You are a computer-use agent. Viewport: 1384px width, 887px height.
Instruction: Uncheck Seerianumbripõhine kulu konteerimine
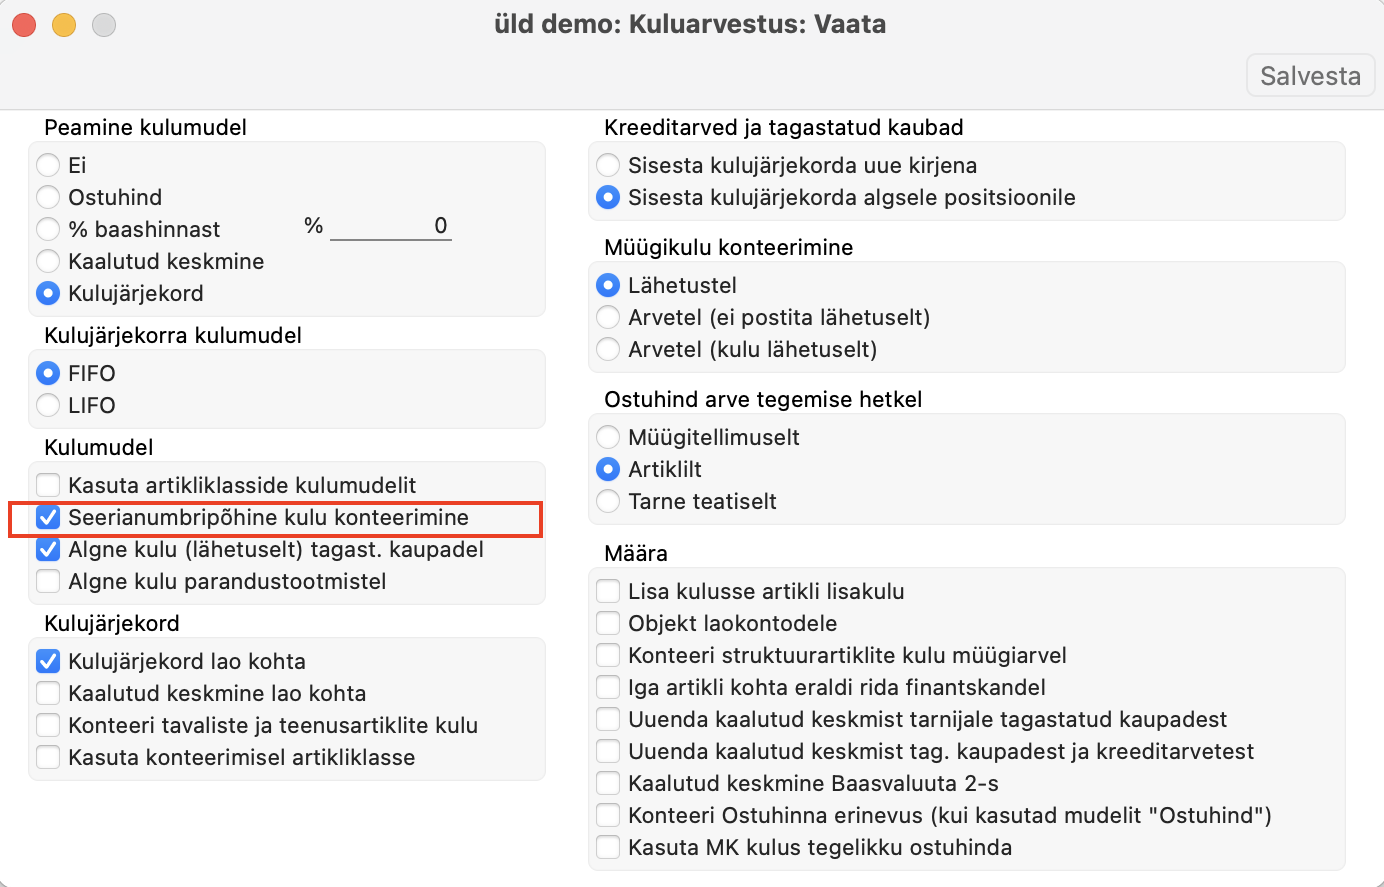point(48,517)
